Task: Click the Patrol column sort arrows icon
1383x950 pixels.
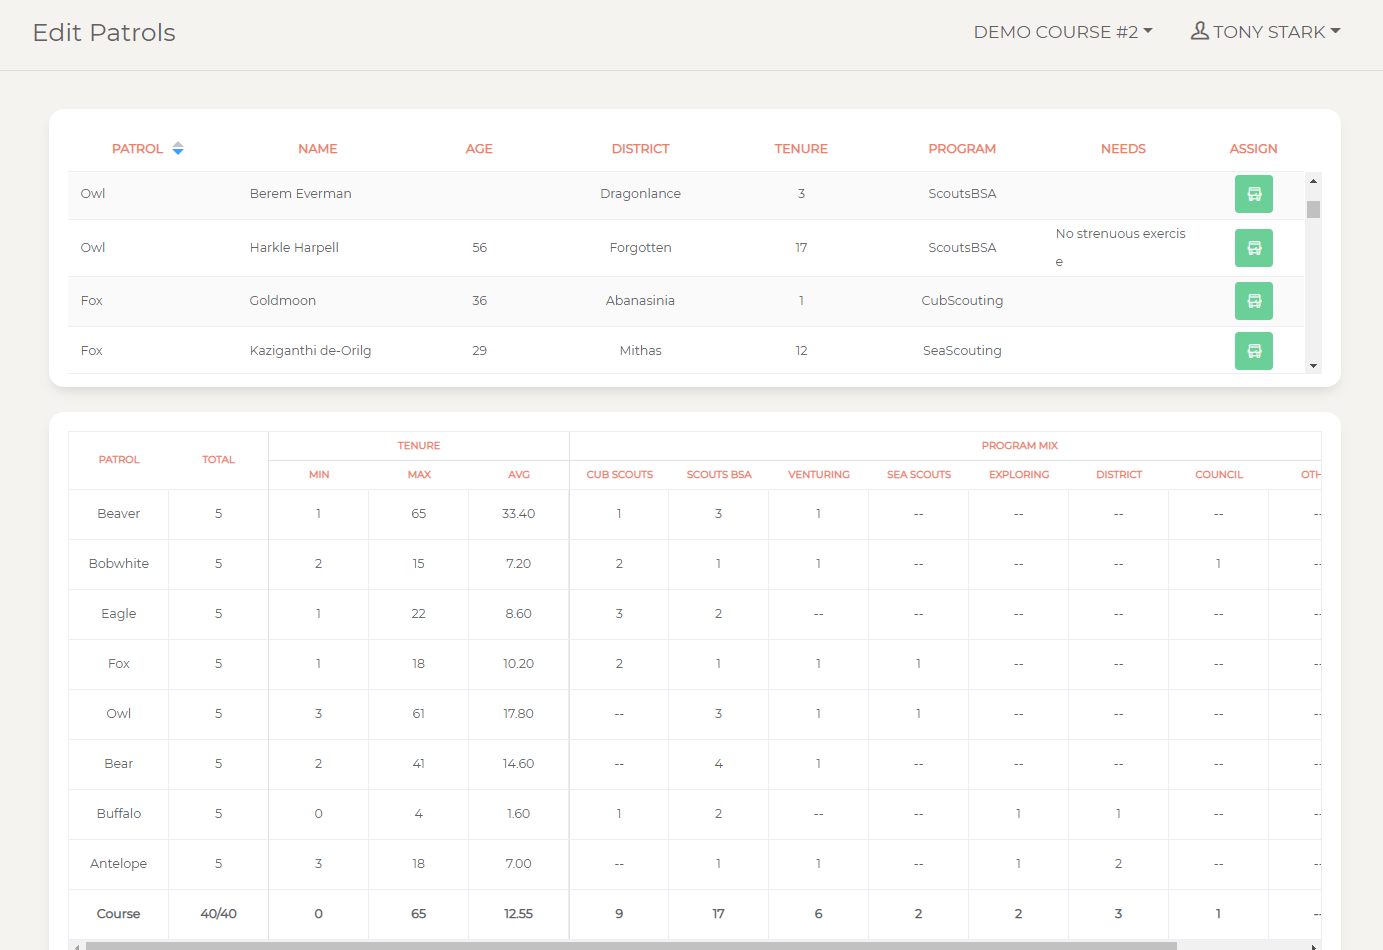Action: (178, 148)
